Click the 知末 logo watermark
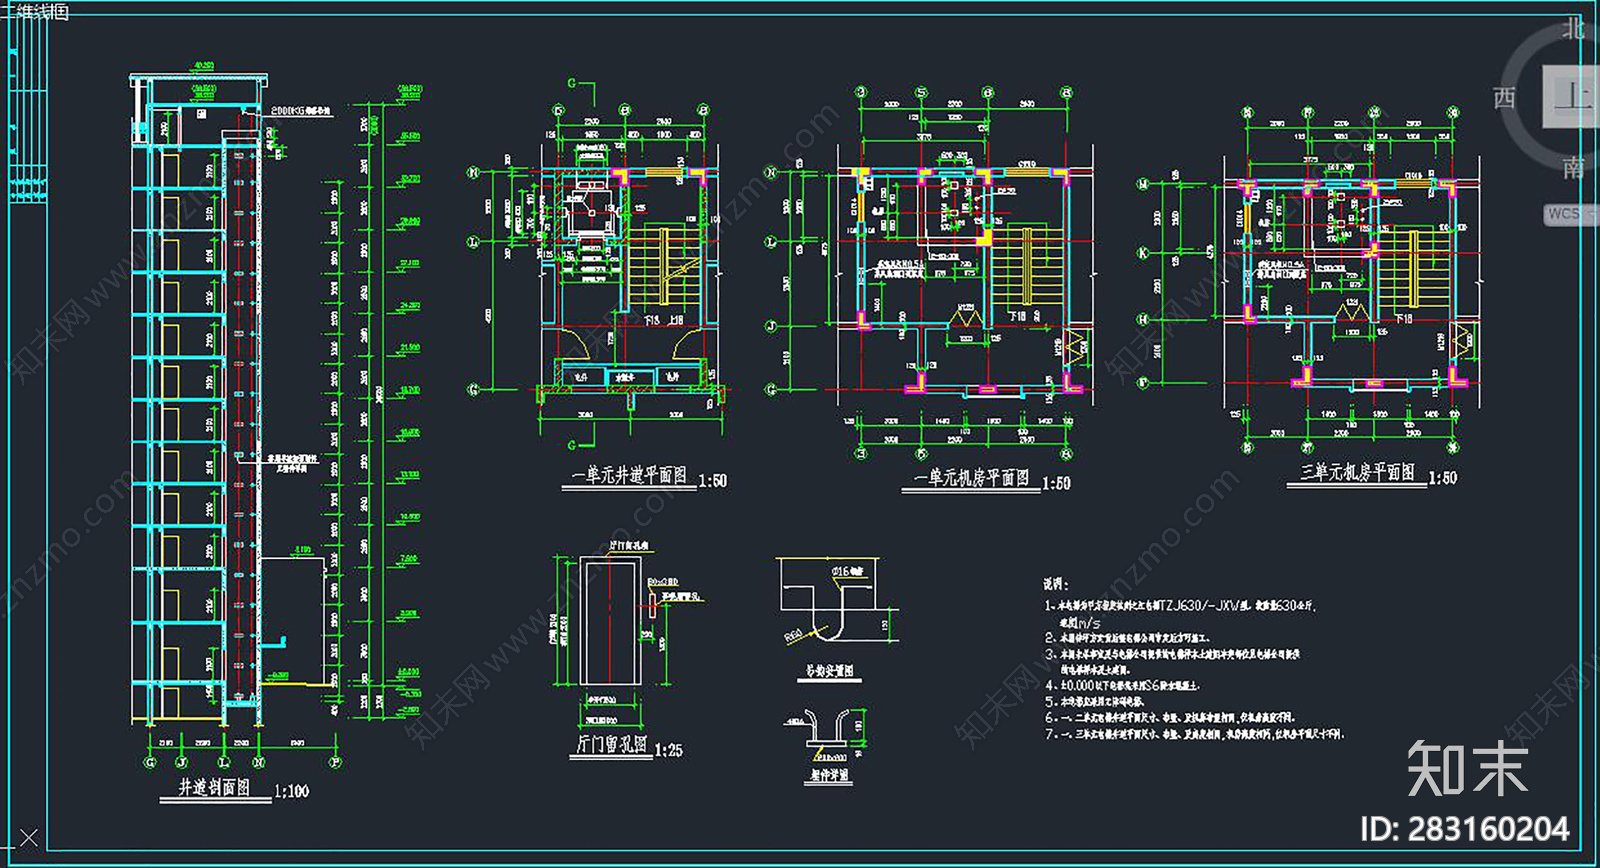The image size is (1600, 868). point(1467,768)
